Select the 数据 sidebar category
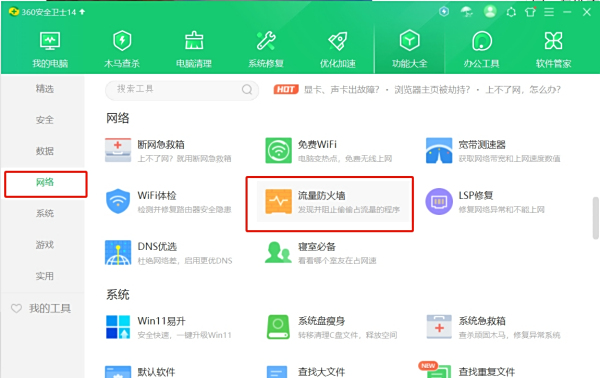Image resolution: width=600 pixels, height=378 pixels. pos(45,151)
